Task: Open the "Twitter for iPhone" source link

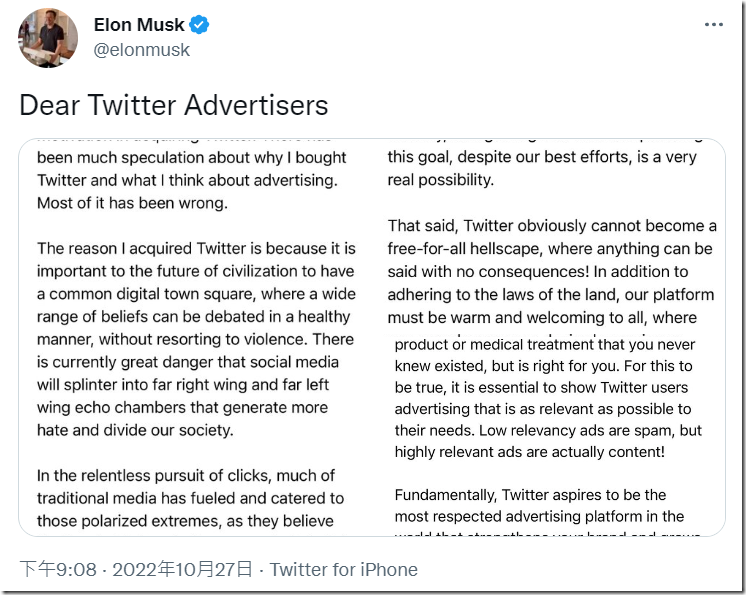Action: [343, 570]
